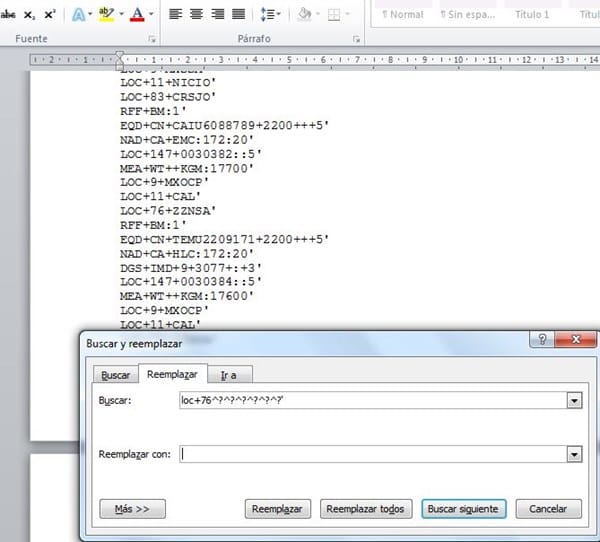
Task: Apply the red font color
Action: pyautogui.click(x=136, y=15)
